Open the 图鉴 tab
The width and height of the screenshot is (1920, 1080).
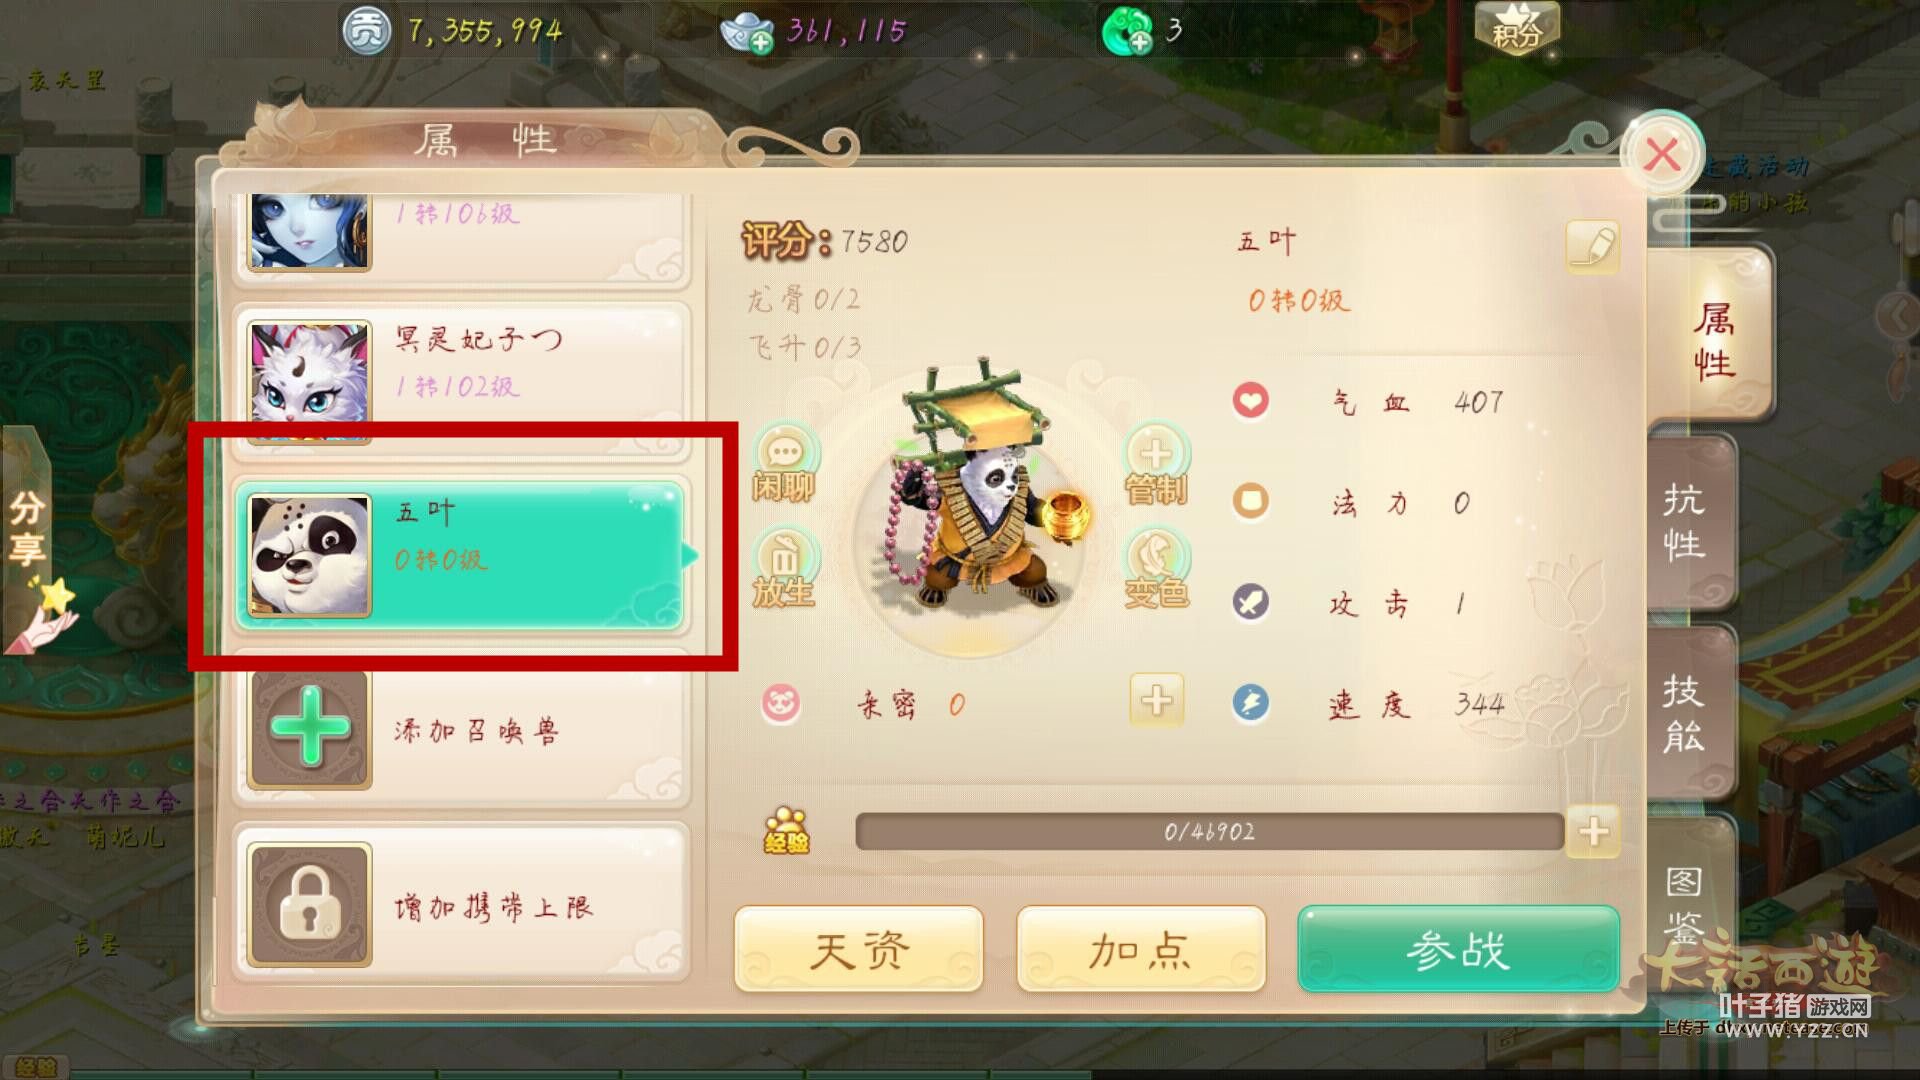pyautogui.click(x=1686, y=900)
